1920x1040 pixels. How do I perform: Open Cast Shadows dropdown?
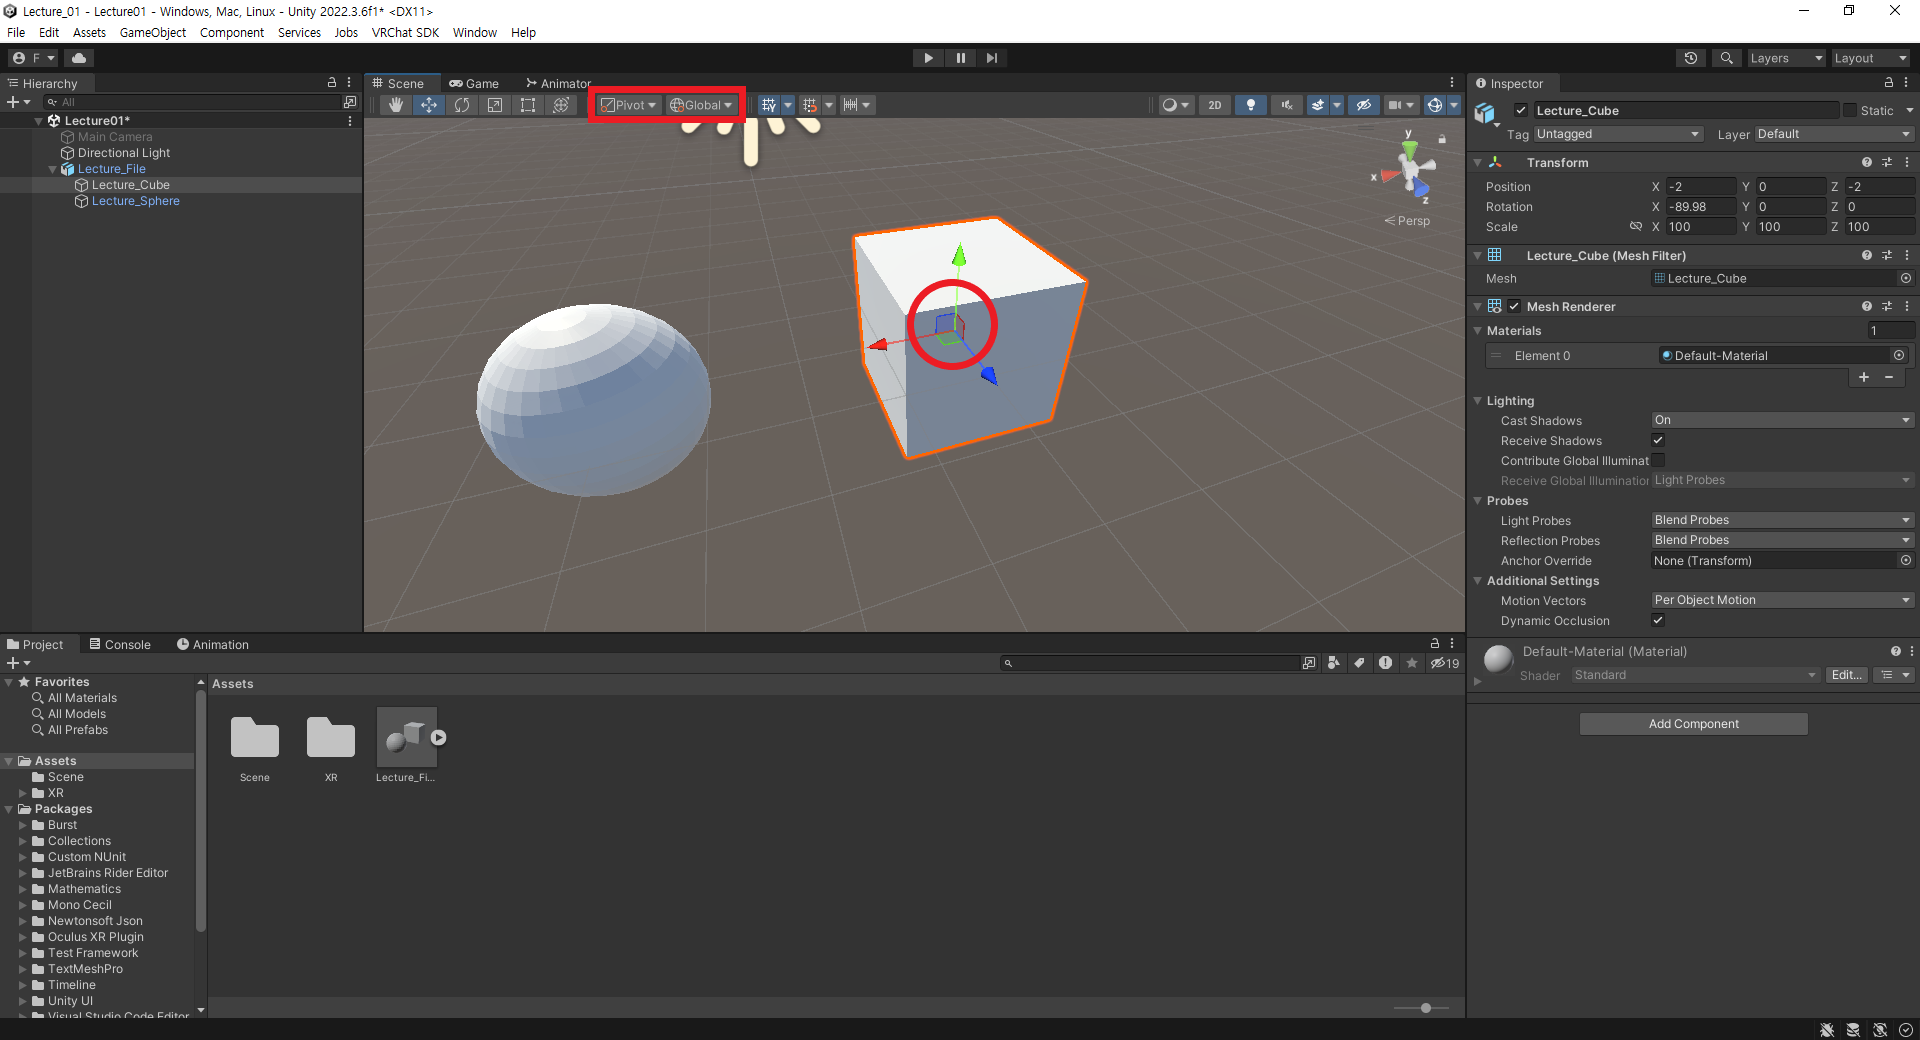coord(1782,420)
